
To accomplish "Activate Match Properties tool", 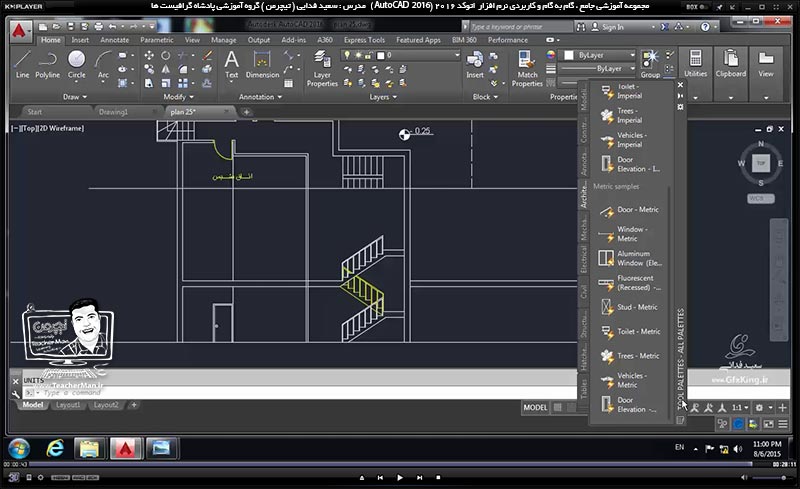I will coord(527,68).
